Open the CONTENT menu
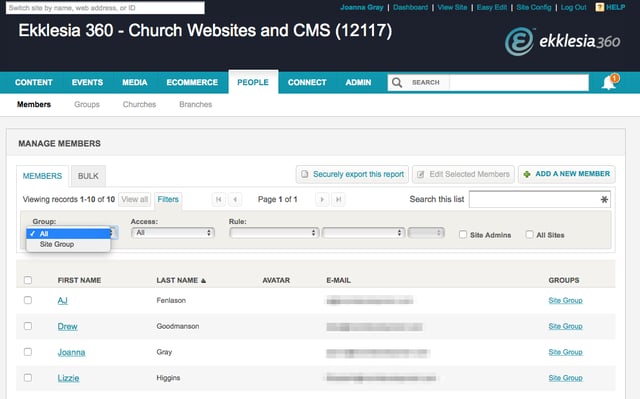The height and width of the screenshot is (399, 640). coord(33,82)
